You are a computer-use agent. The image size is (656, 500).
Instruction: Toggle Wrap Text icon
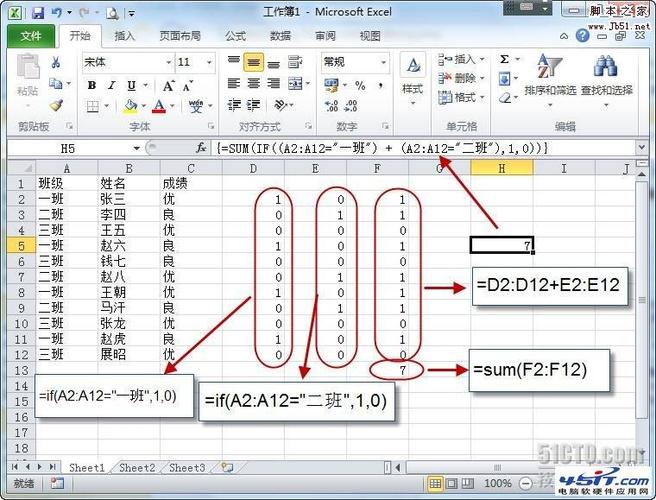295,62
